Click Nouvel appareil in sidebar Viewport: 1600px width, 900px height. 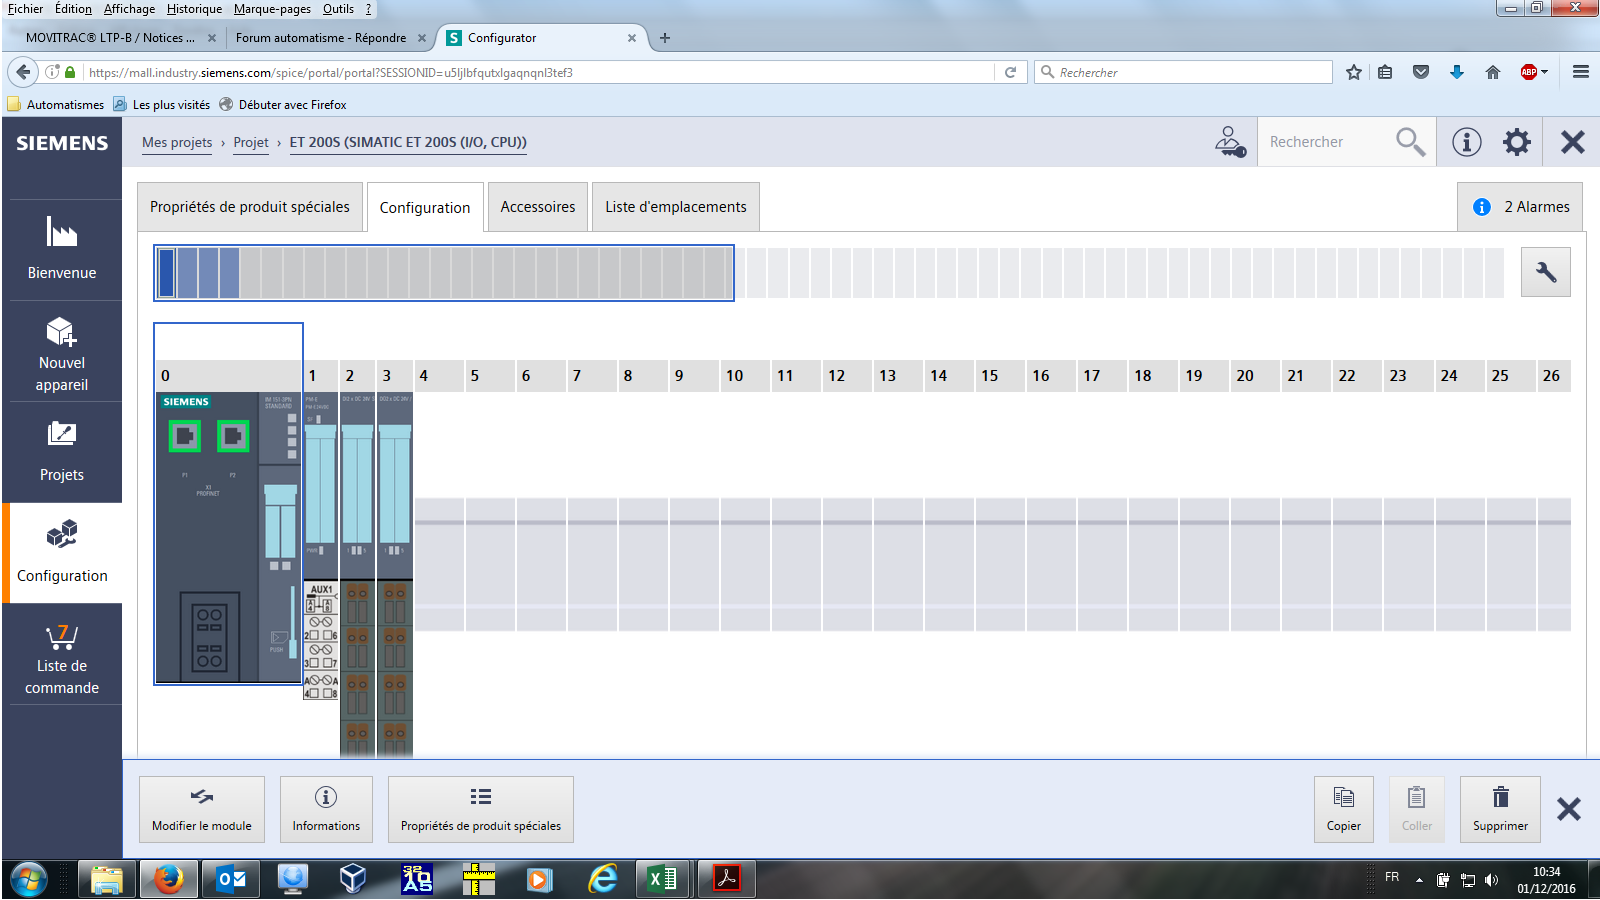62,352
